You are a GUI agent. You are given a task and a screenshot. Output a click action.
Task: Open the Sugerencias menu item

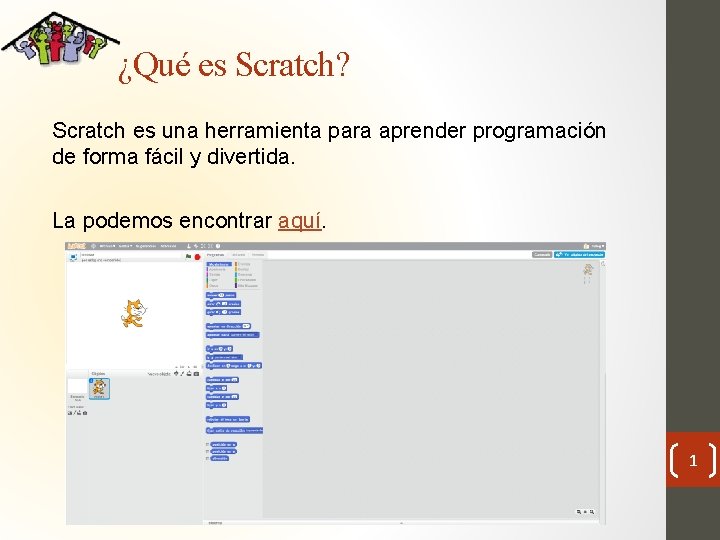146,246
